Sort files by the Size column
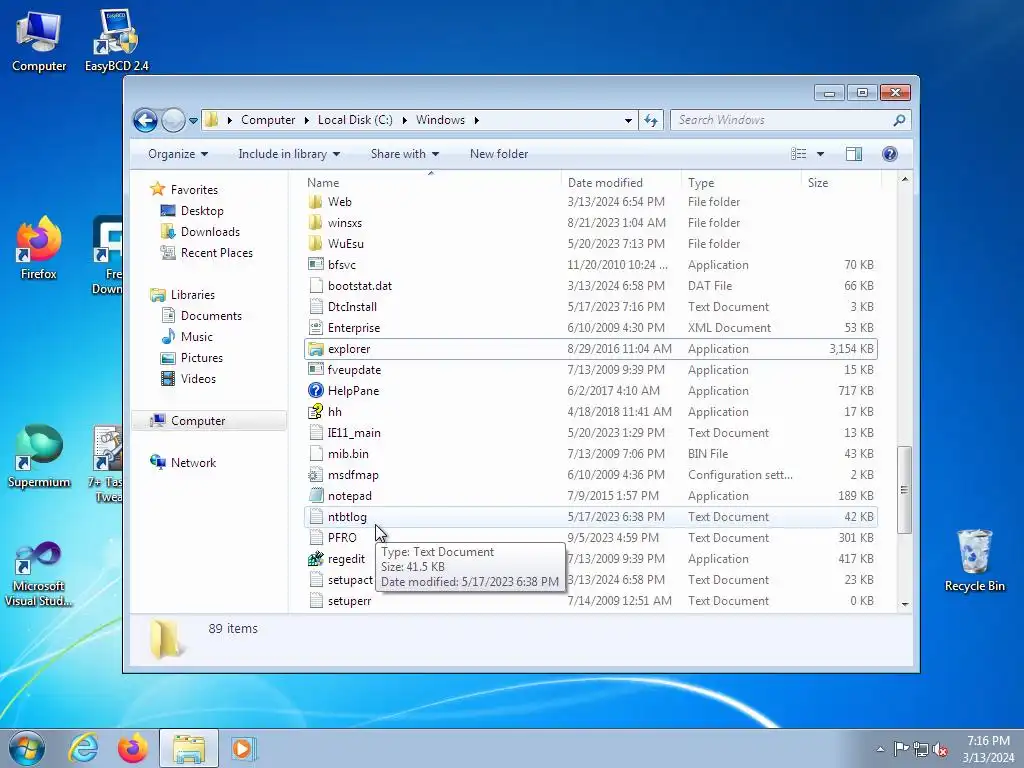Screen dimensions: 1024x768 point(841,183)
